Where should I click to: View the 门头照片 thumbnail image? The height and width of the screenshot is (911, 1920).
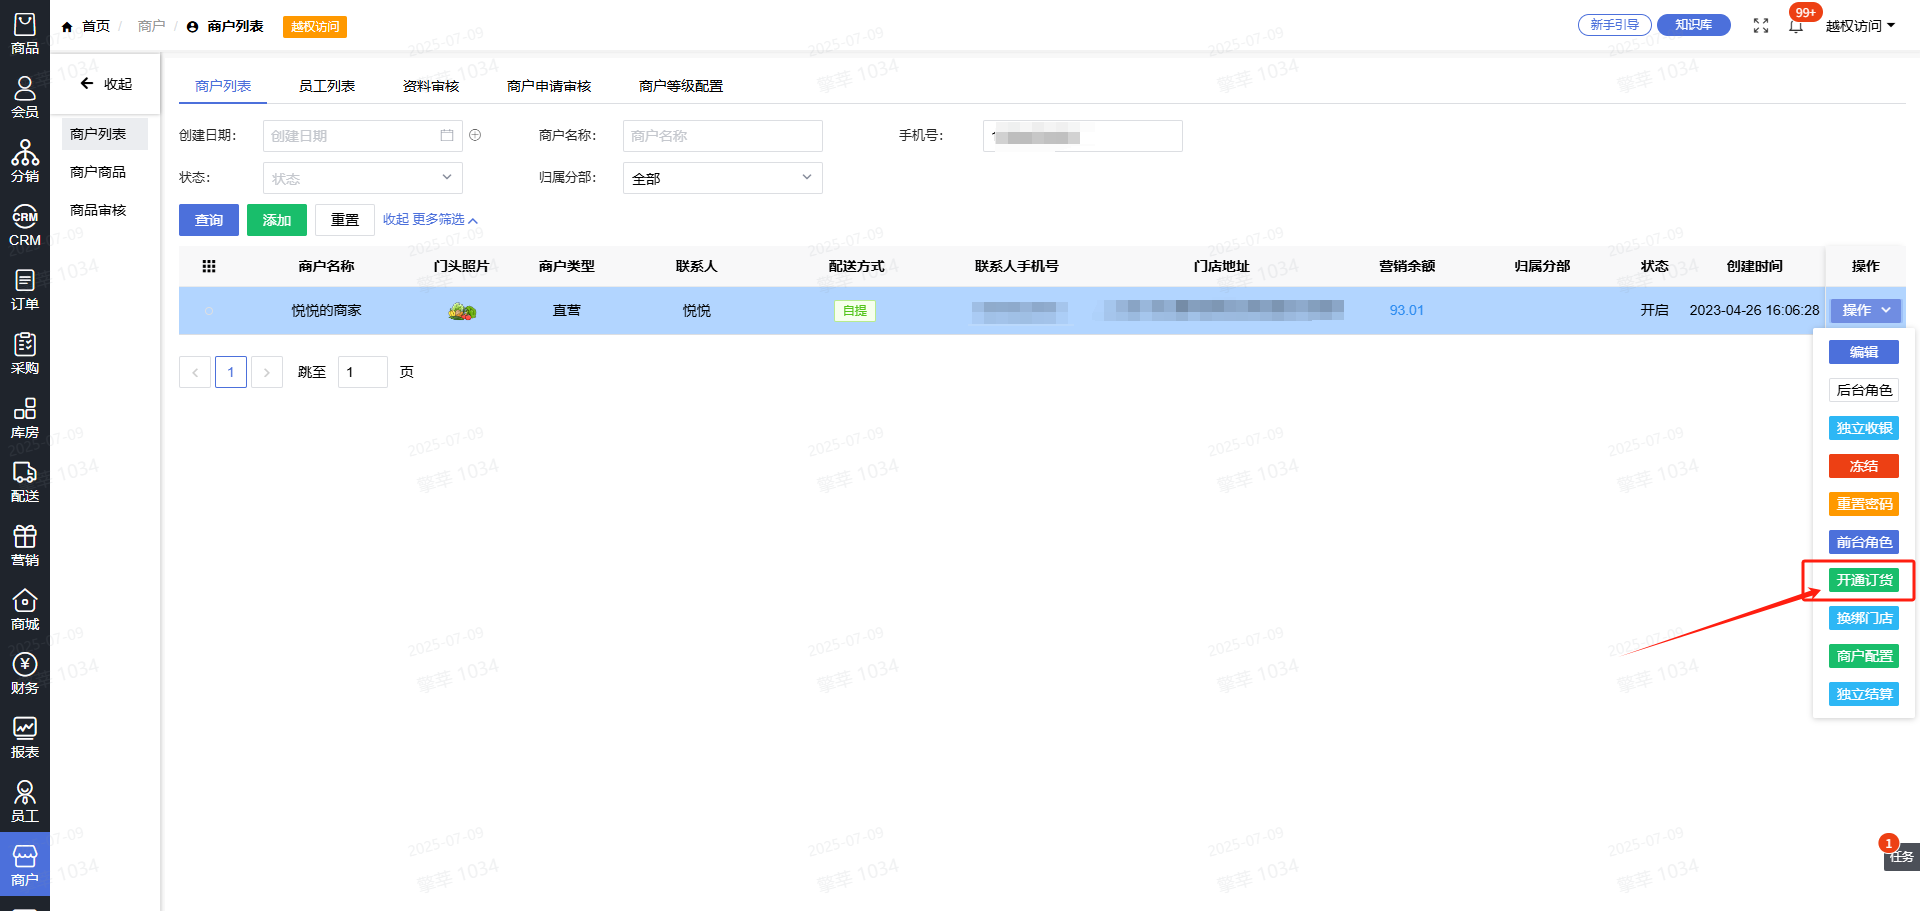[462, 311]
